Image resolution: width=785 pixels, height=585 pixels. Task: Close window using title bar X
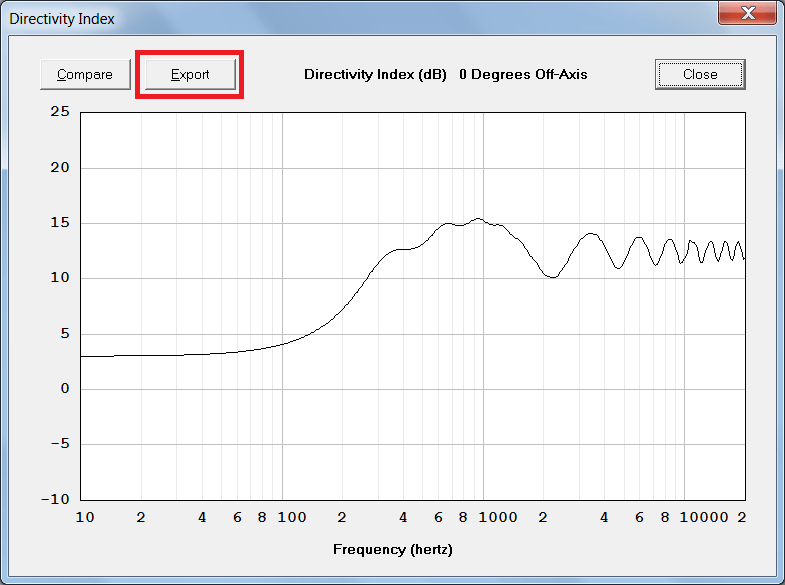[747, 13]
